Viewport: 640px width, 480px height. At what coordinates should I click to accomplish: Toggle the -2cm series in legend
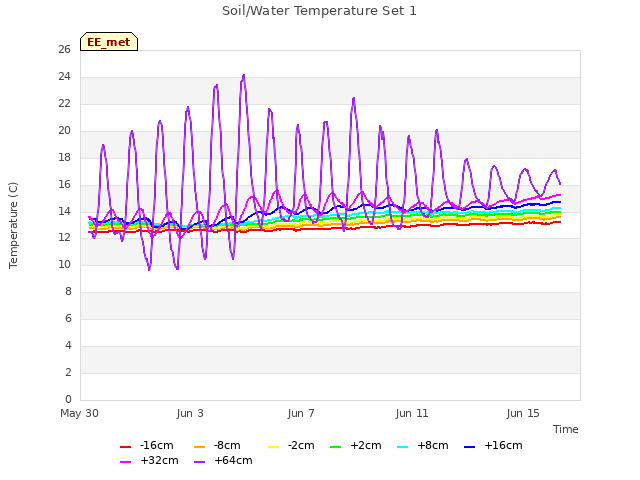coord(291,445)
